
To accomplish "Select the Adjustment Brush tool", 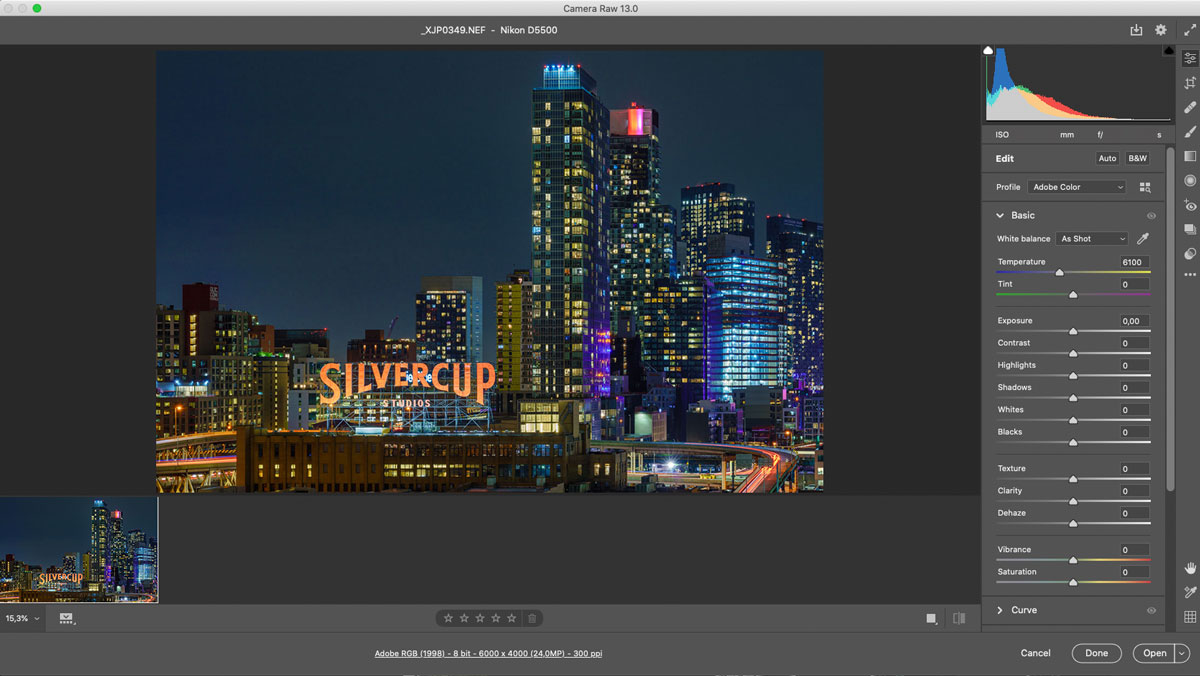I will pyautogui.click(x=1190, y=132).
